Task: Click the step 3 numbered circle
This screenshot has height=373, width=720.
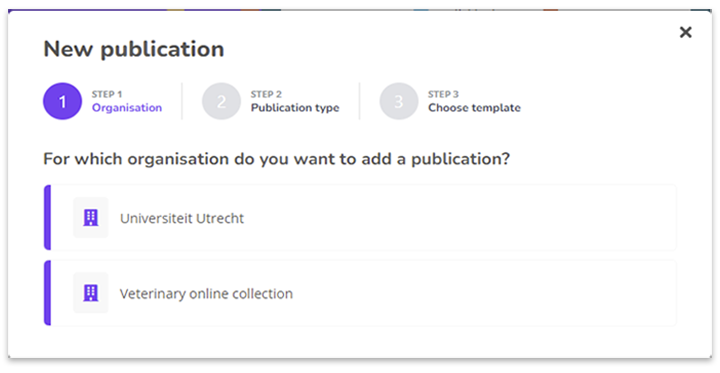Action: click(399, 102)
